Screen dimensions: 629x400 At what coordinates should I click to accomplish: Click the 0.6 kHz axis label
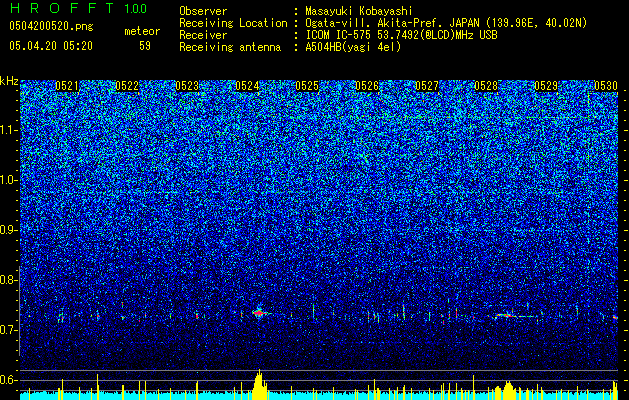(7, 380)
